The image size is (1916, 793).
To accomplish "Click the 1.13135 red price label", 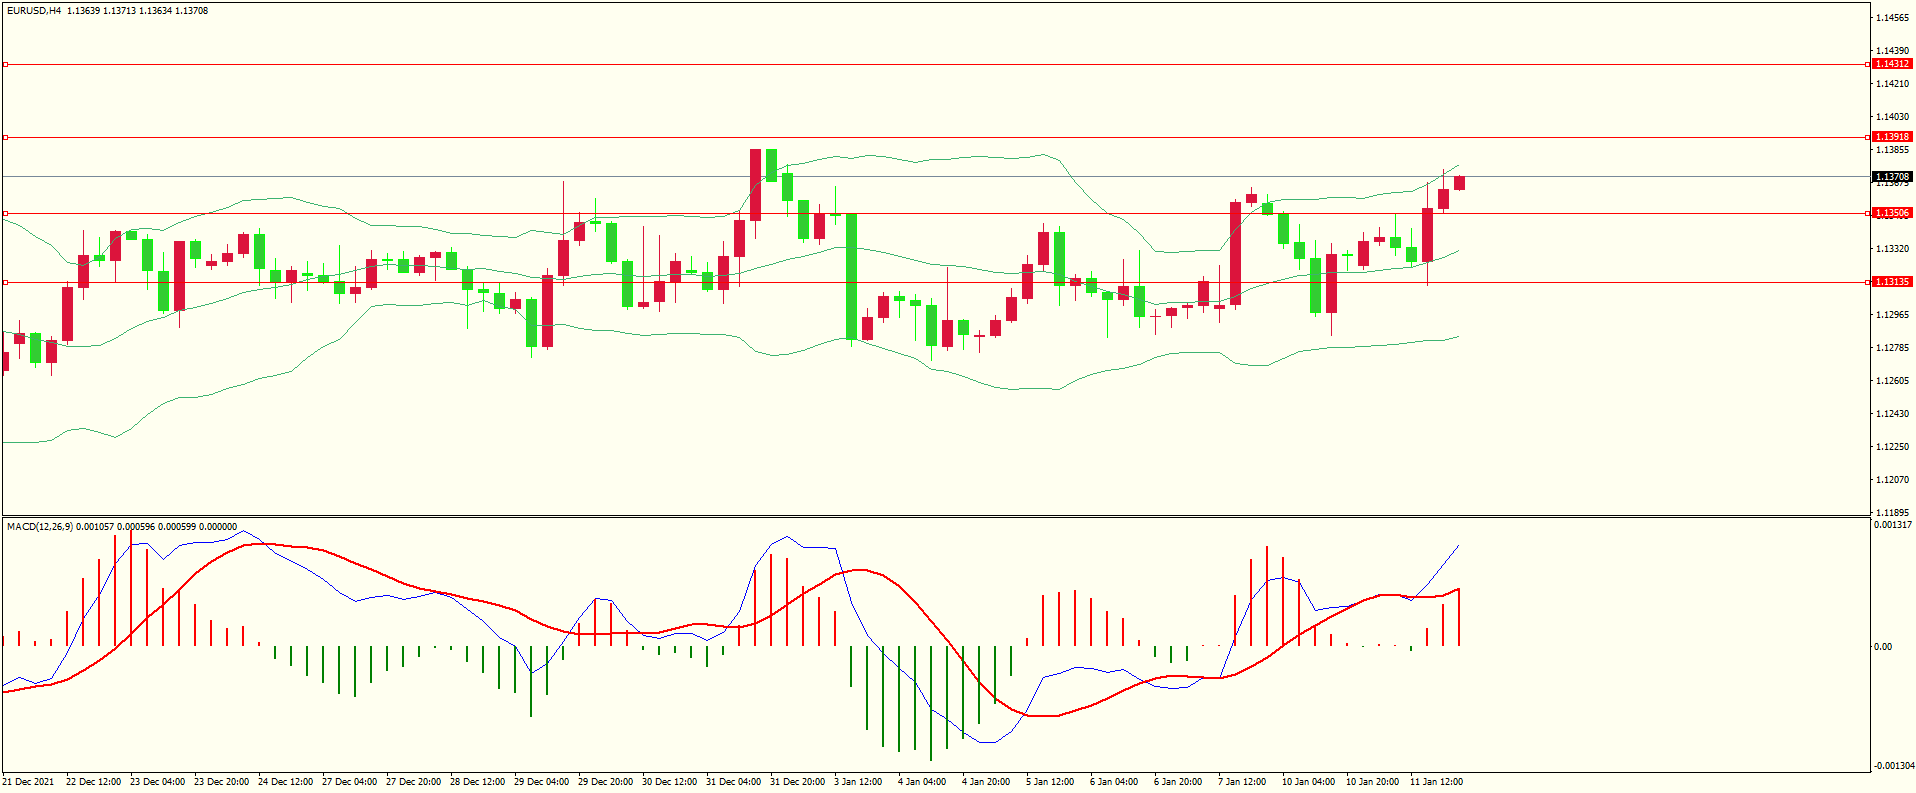I will tap(1891, 282).
